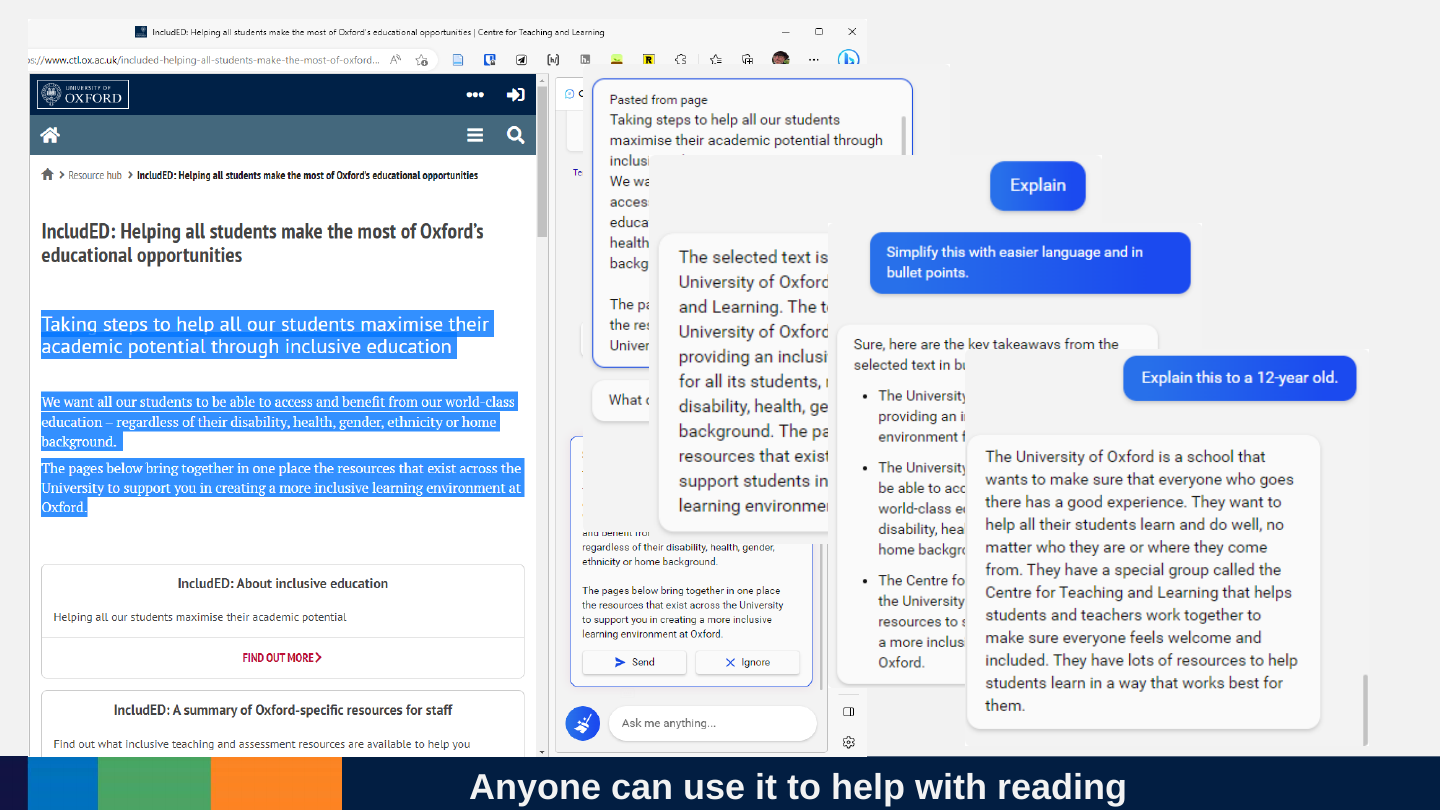Open the Favorites list icon
1440x811 pixels.
click(715, 60)
